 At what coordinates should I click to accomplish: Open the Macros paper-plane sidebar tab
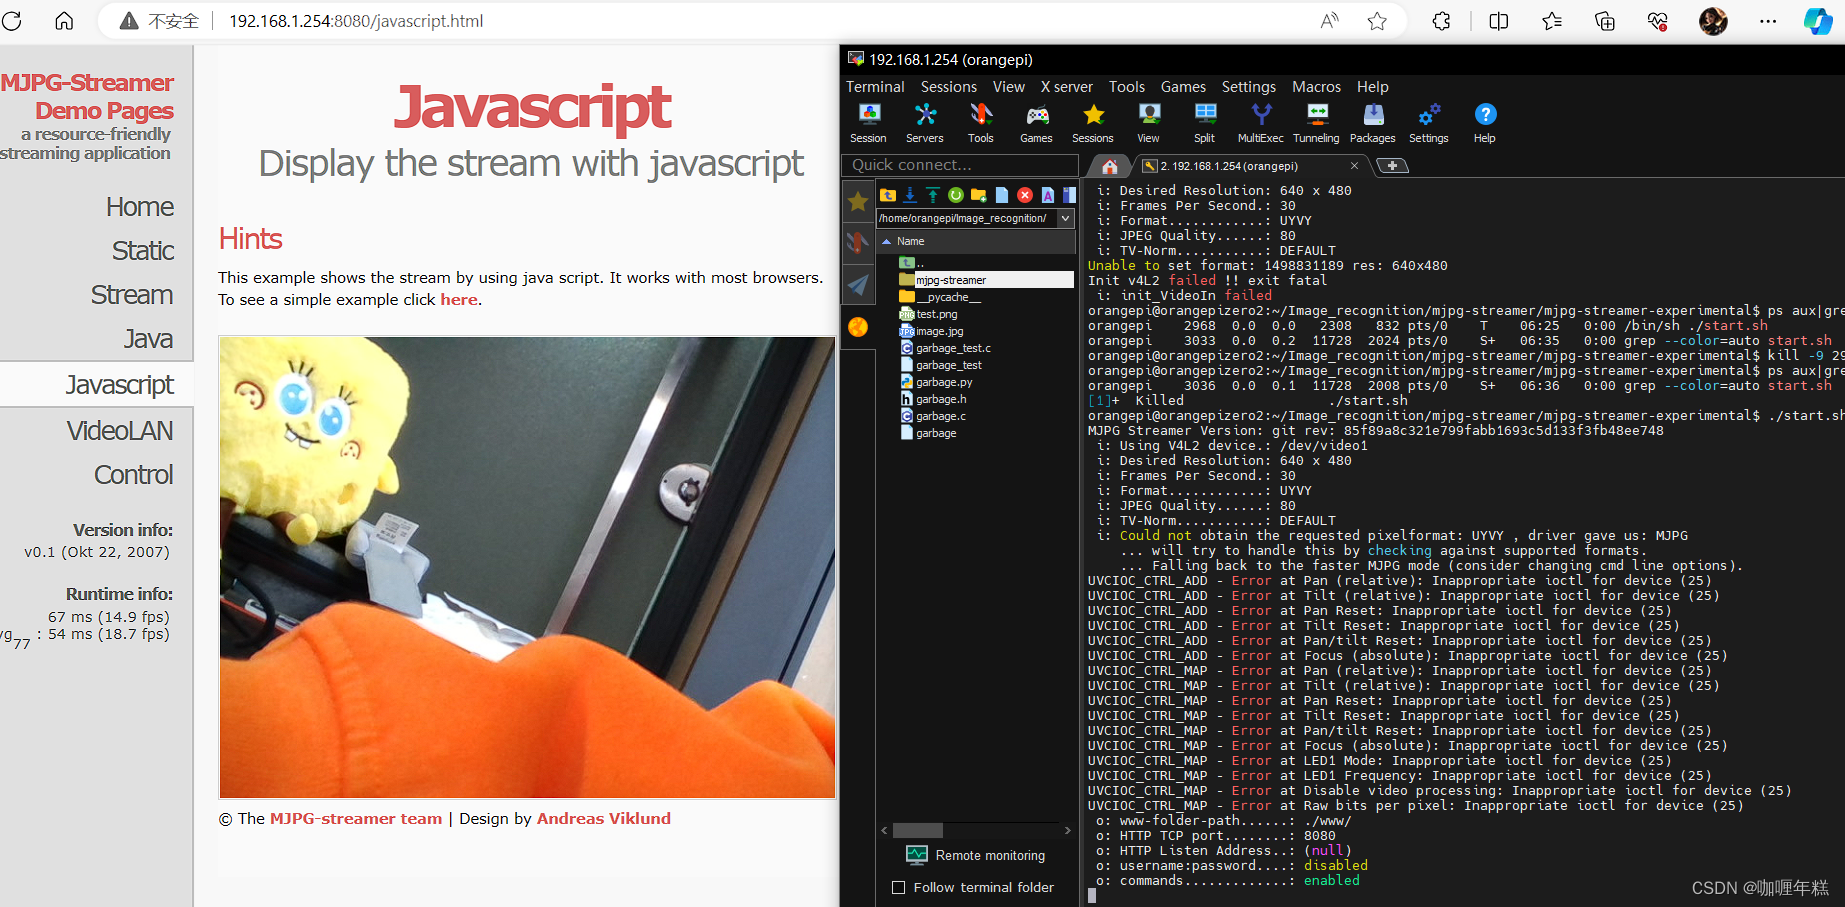[858, 285]
